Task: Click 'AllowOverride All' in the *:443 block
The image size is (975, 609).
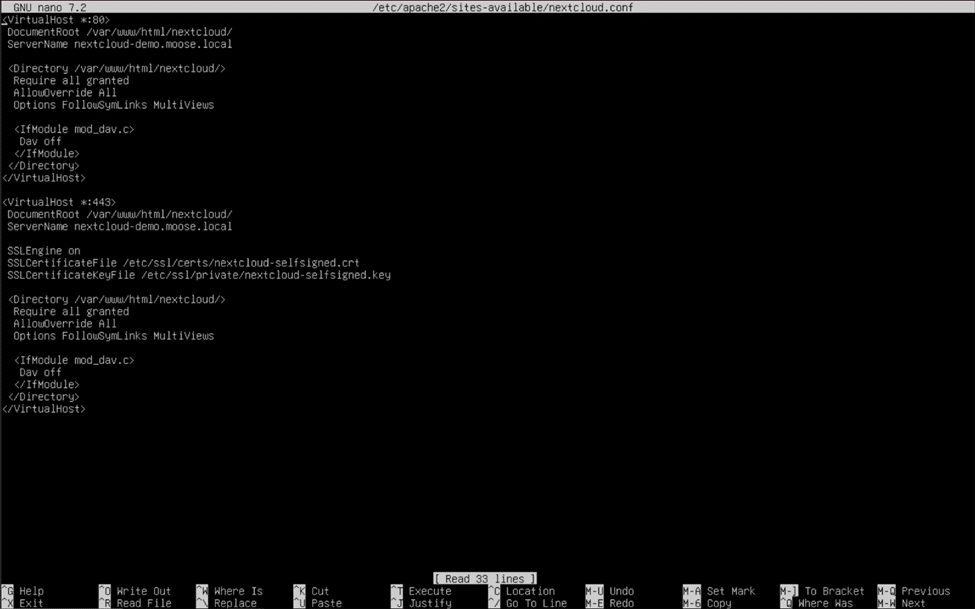Action: 65,323
